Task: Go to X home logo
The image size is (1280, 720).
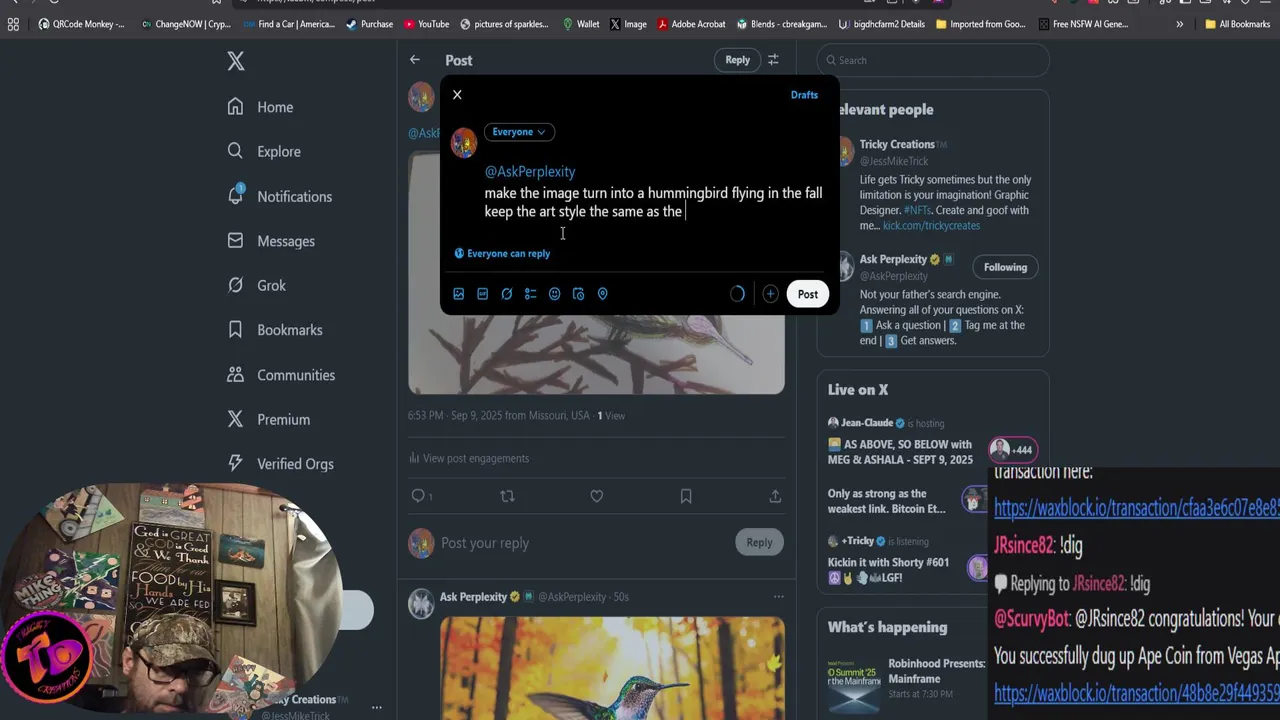Action: 235,61
